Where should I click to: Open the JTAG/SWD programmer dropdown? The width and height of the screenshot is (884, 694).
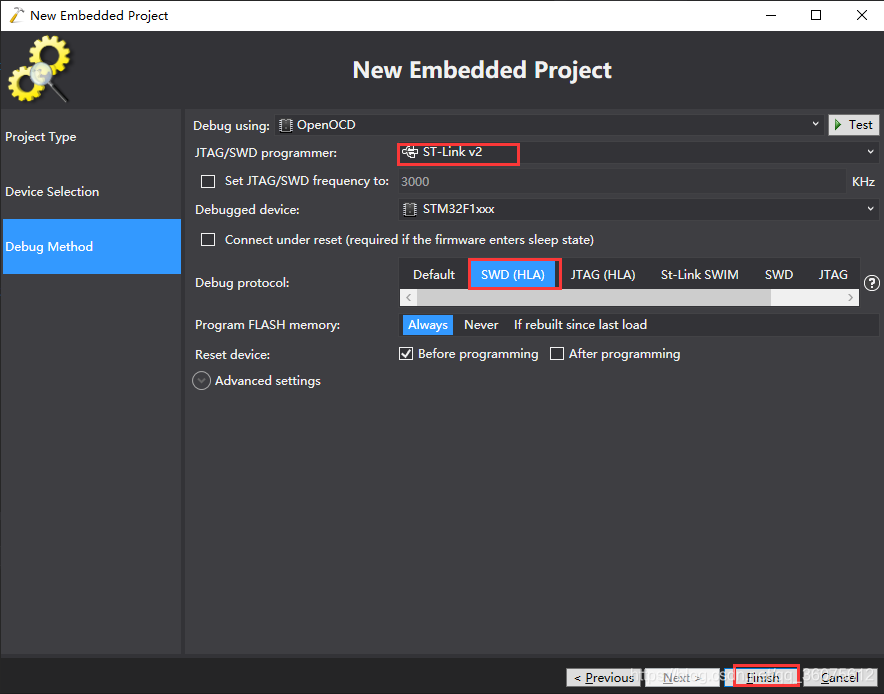pyautogui.click(x=638, y=152)
